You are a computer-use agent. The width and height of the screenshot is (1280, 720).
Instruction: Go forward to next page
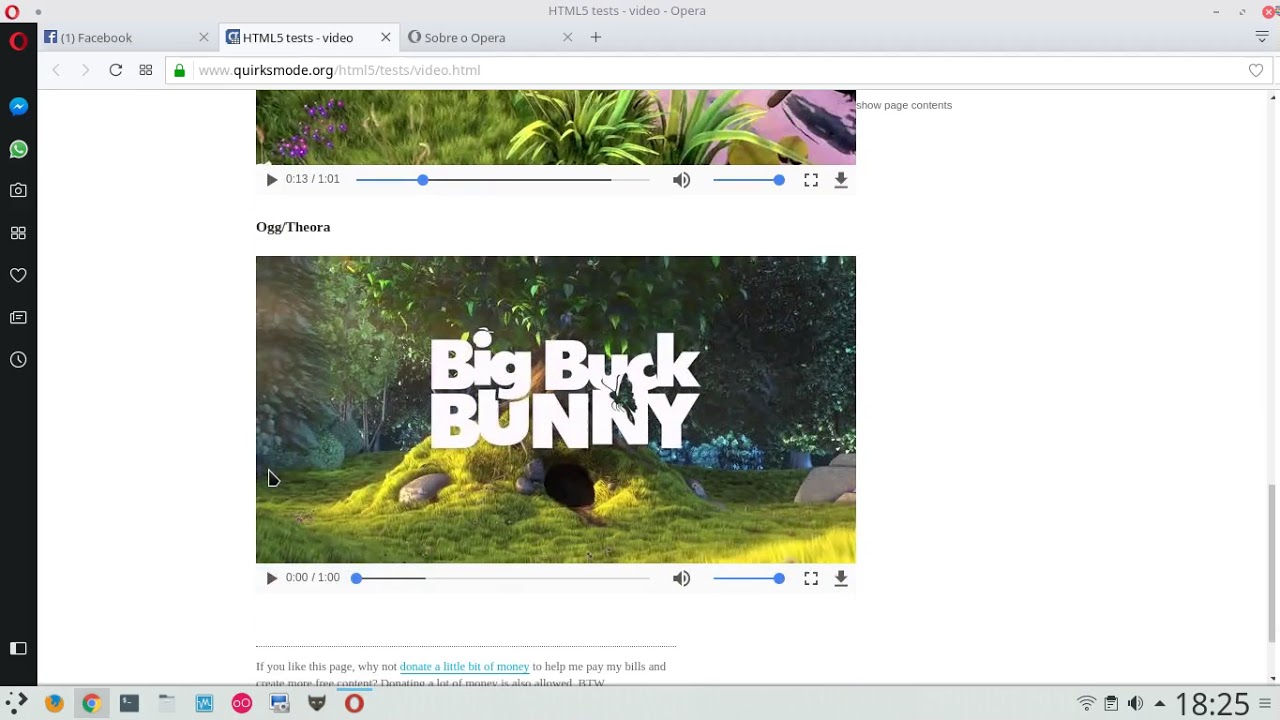pyautogui.click(x=85, y=70)
